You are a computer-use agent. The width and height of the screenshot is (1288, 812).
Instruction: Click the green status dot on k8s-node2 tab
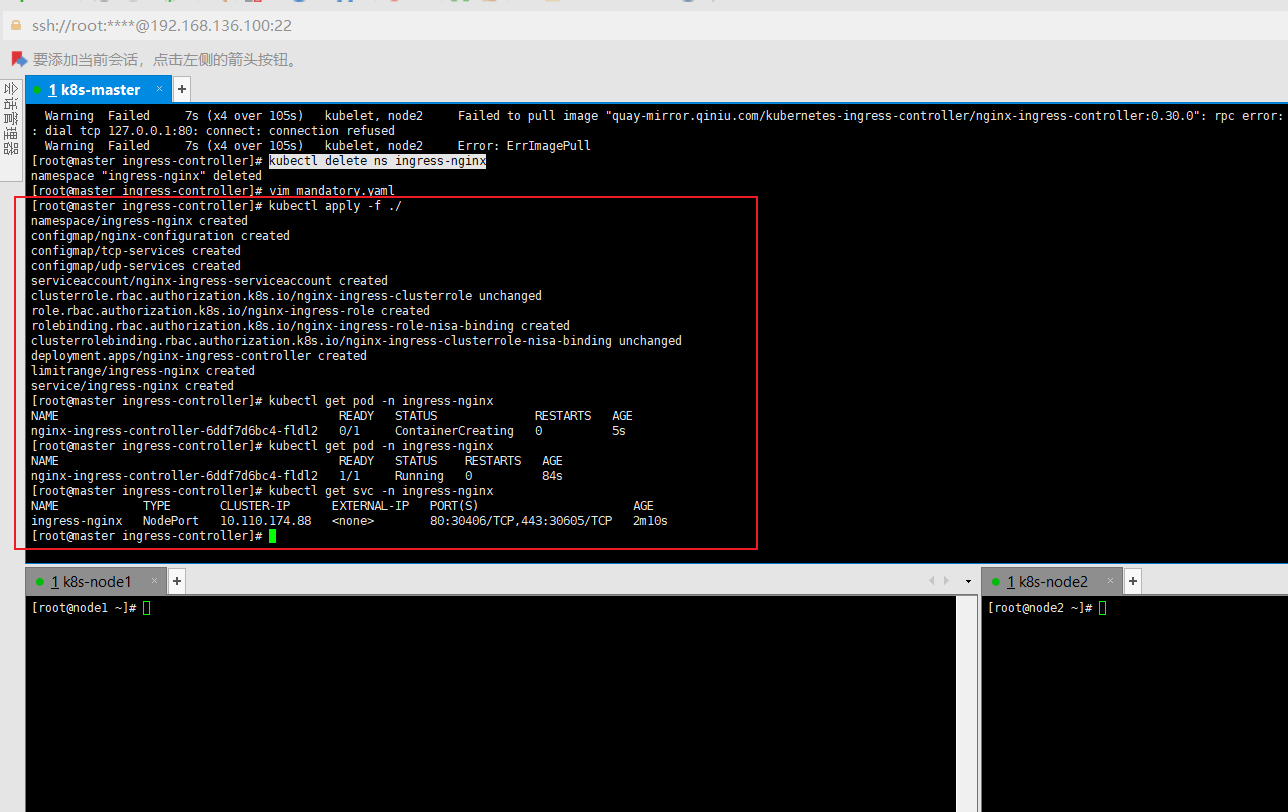tap(996, 582)
